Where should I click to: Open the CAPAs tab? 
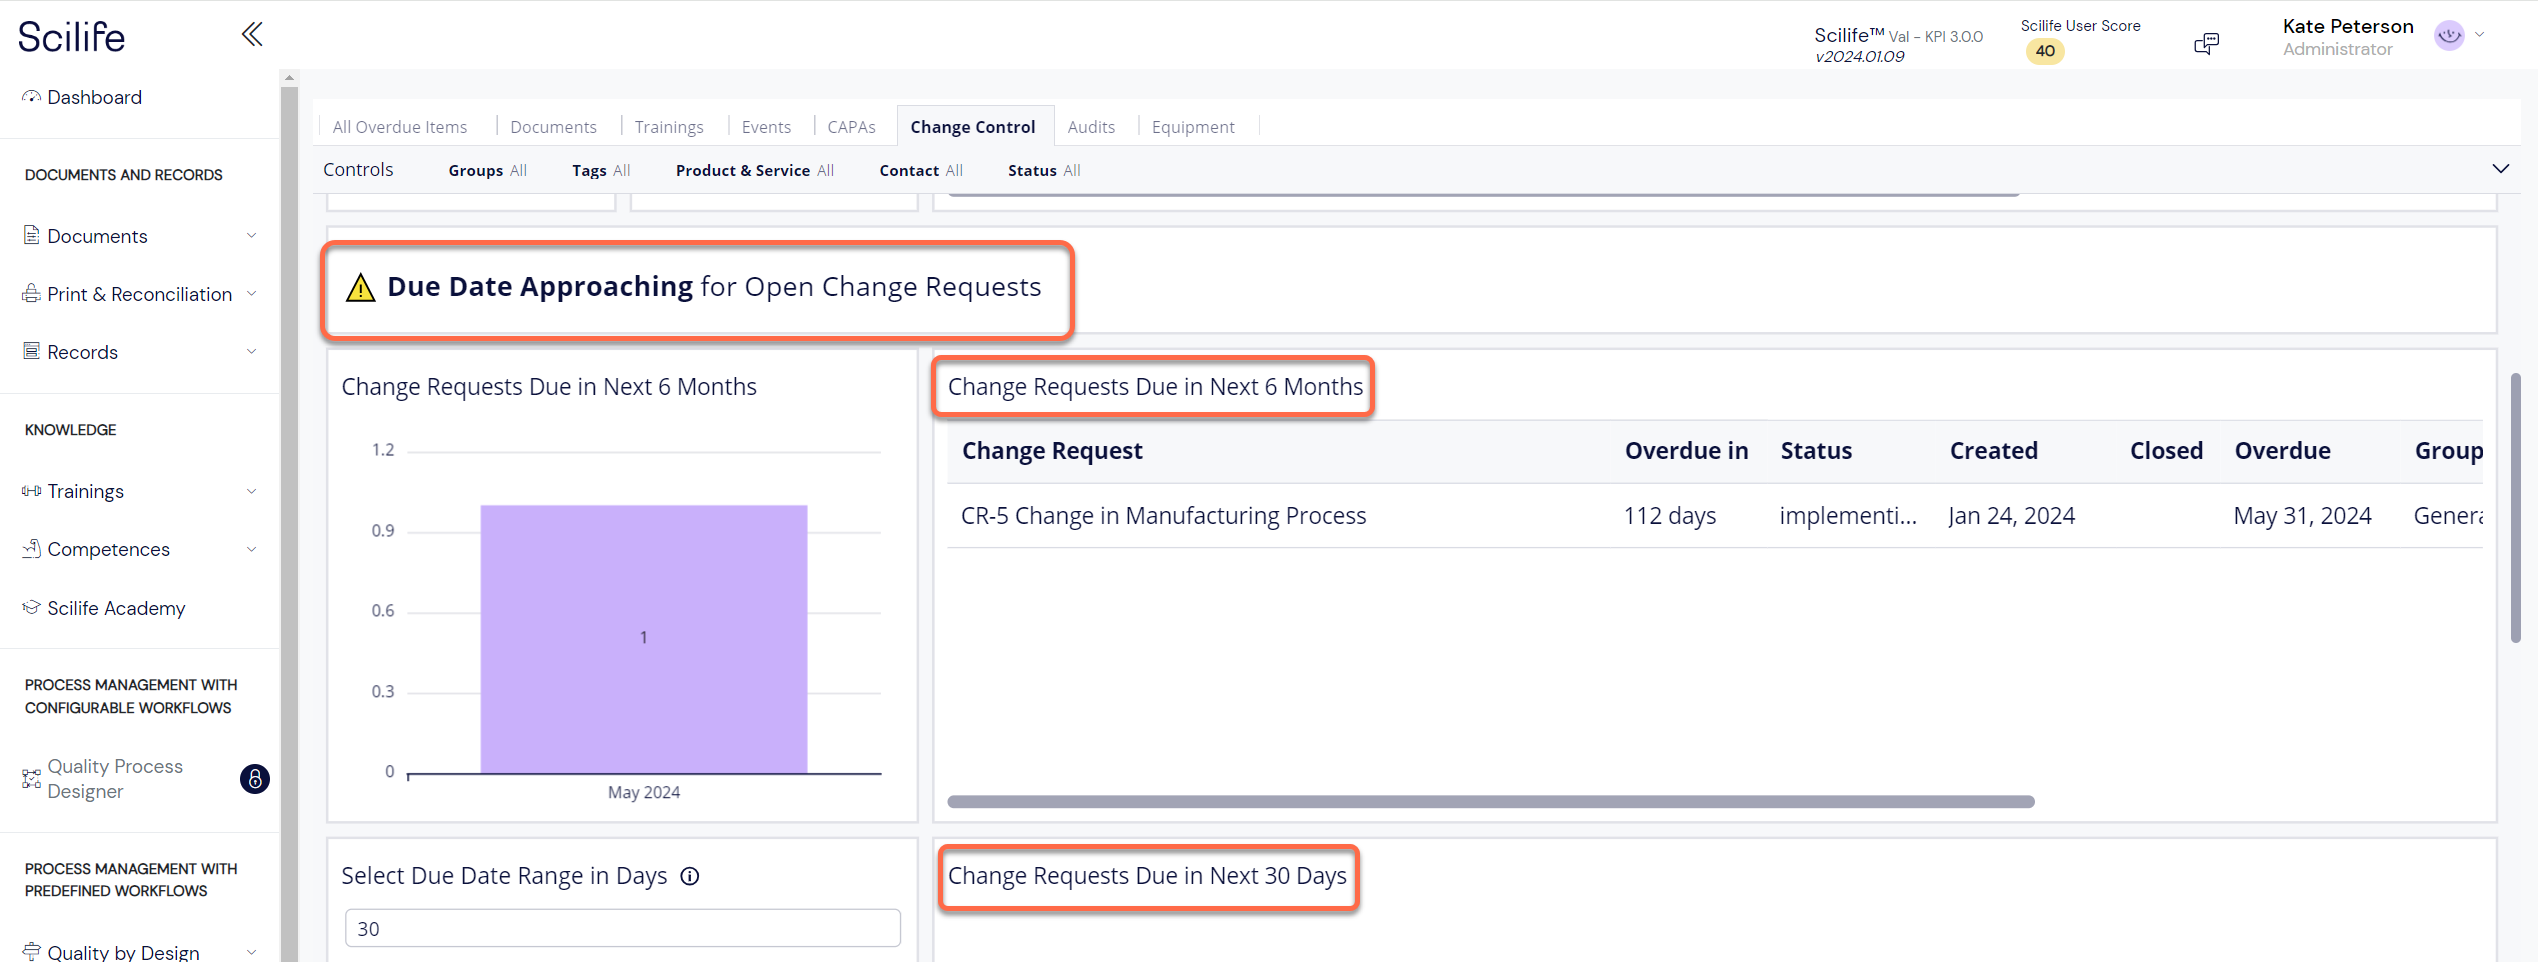click(x=851, y=126)
